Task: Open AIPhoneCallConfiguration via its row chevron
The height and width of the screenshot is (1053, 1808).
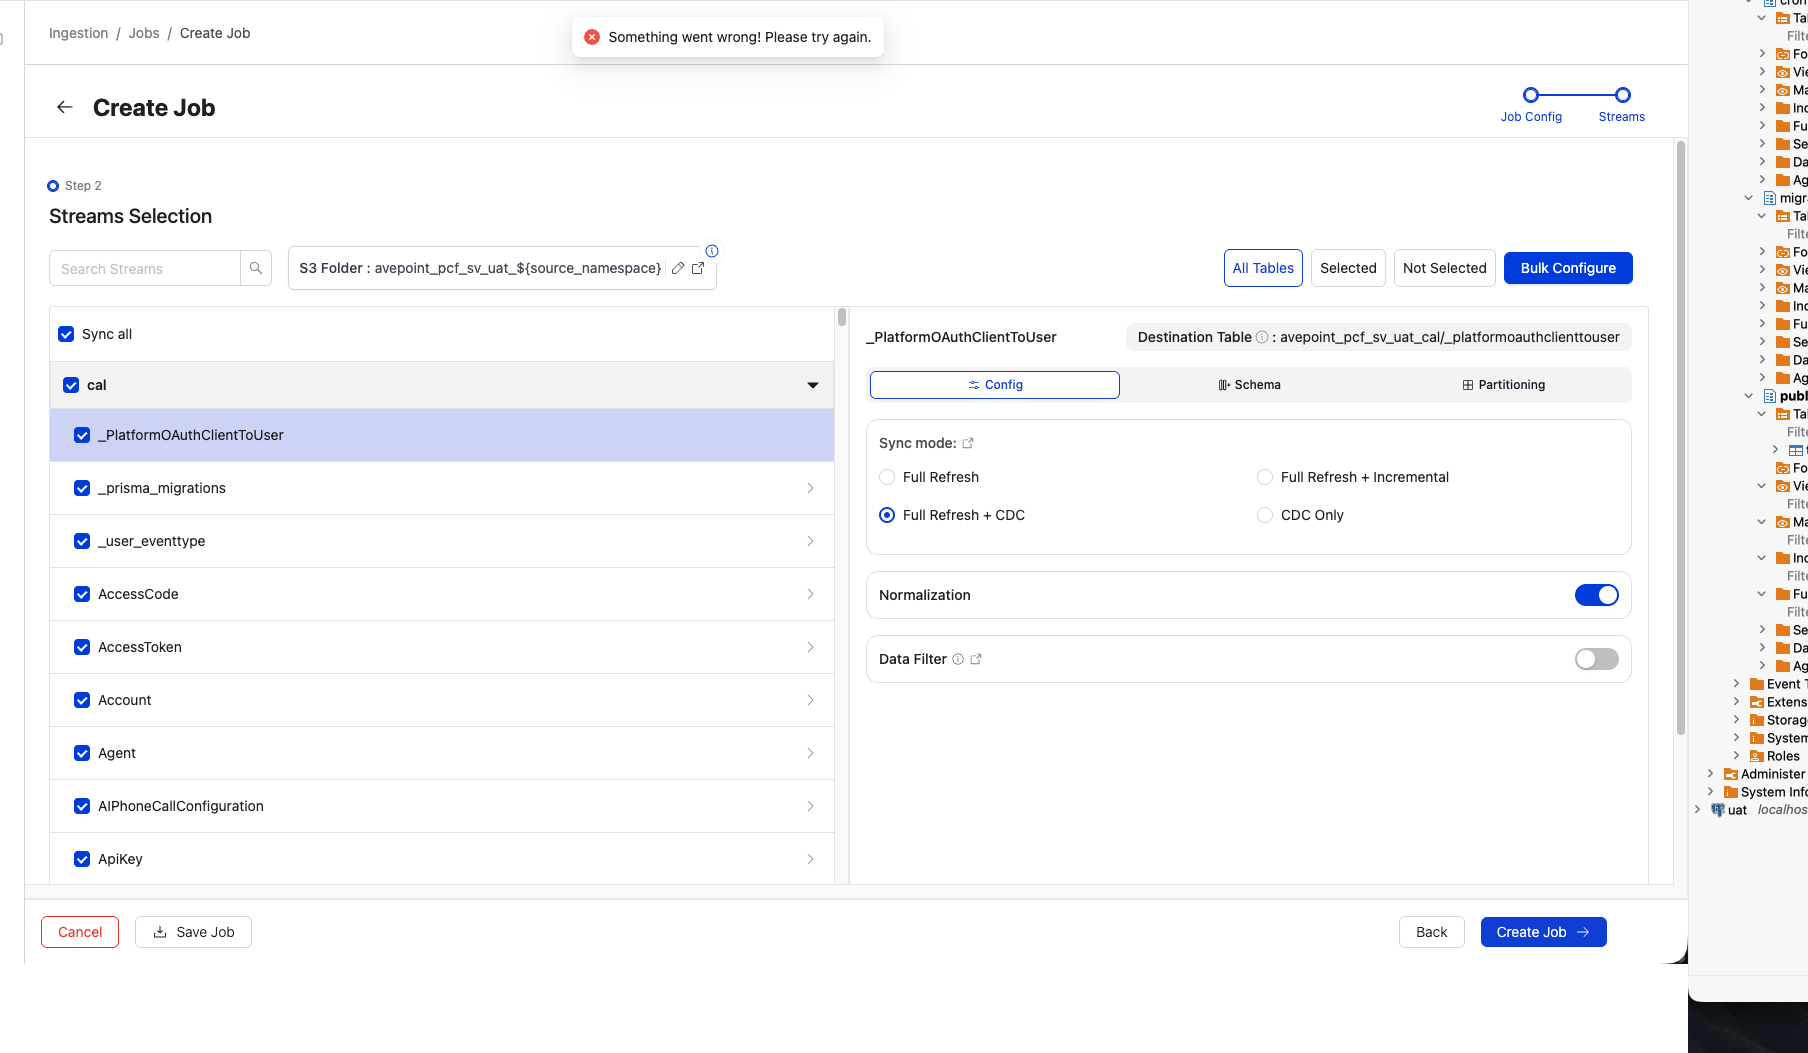Action: [810, 806]
